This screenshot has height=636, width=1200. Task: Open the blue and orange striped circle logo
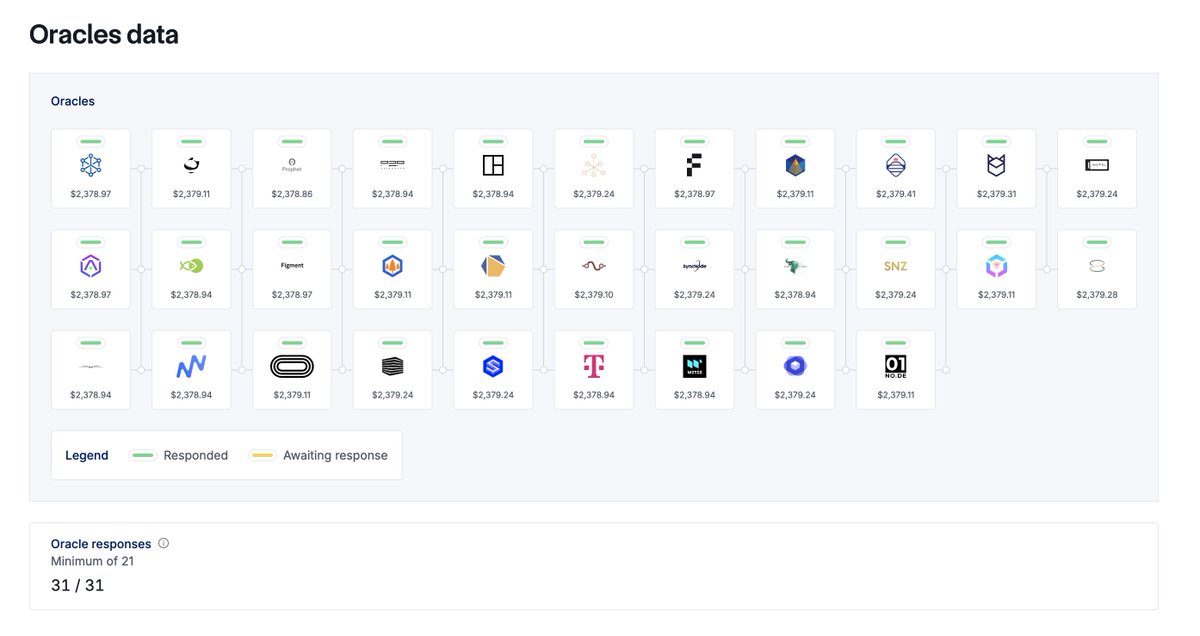tap(895, 165)
